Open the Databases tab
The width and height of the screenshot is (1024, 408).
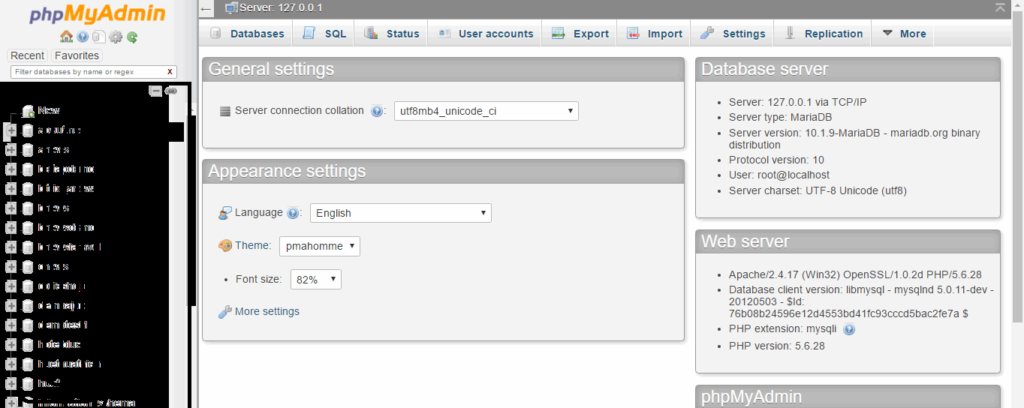click(x=248, y=34)
